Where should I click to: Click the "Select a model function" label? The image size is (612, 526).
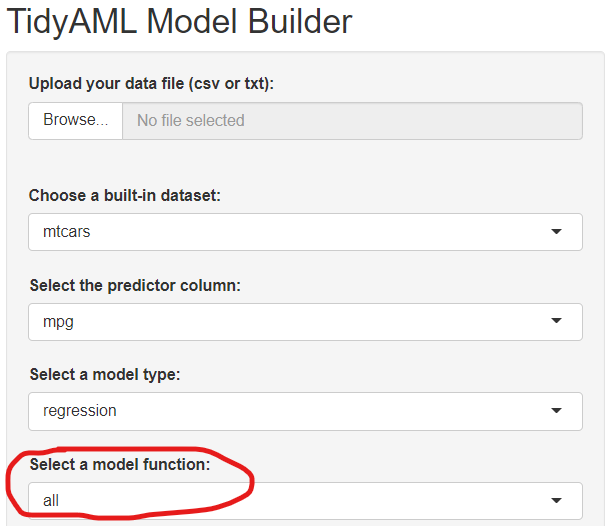click(x=120, y=464)
